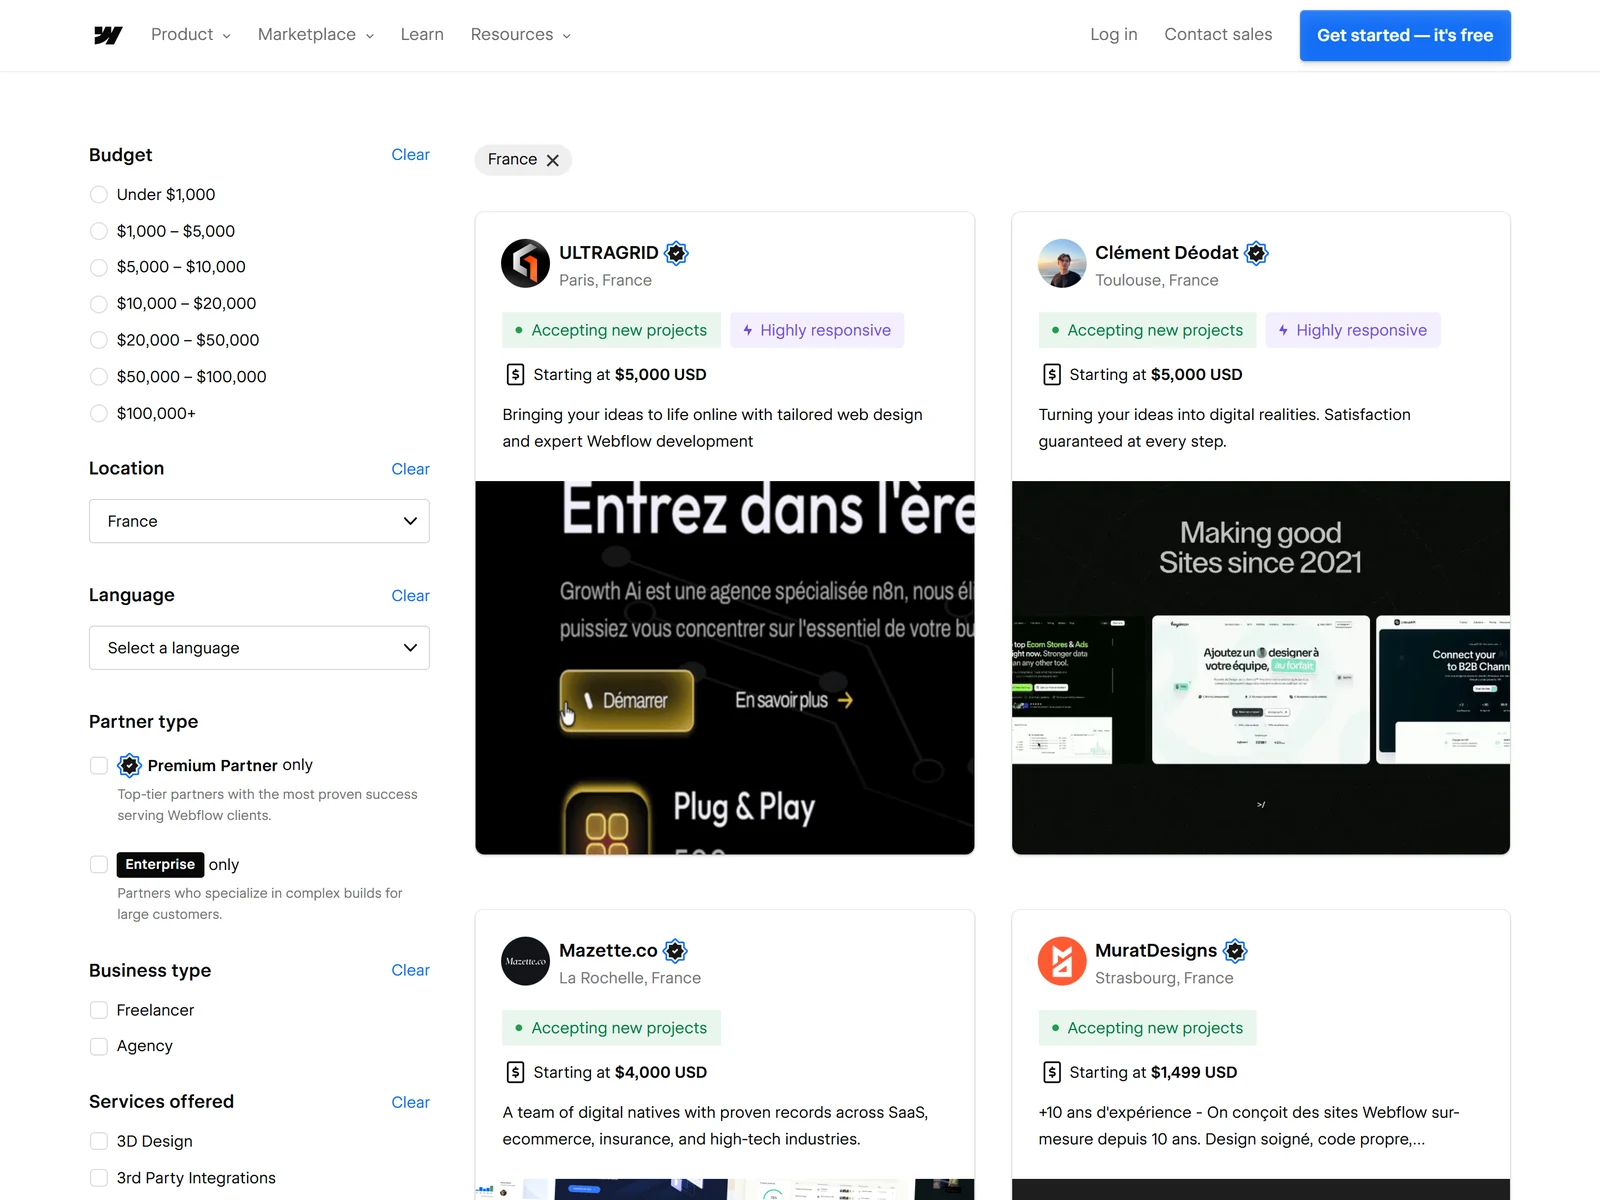Click the lightning icon on Clément Déodat's Highly responsive tag
The width and height of the screenshot is (1600, 1200).
point(1283,330)
